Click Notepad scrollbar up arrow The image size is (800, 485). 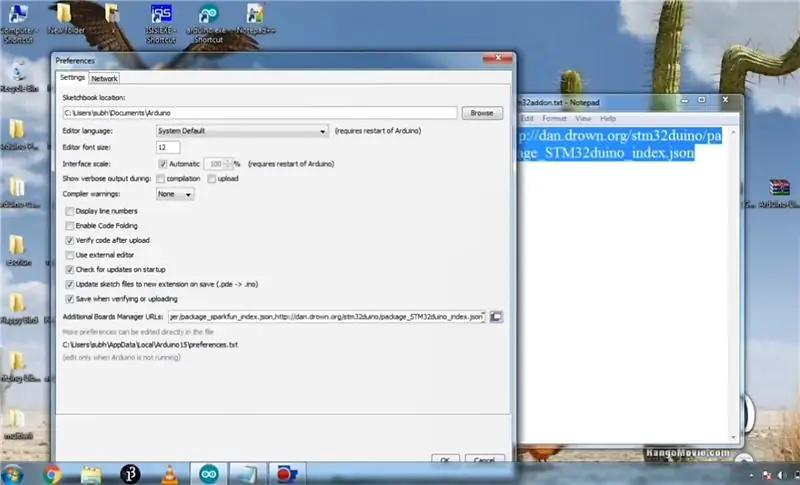(x=734, y=132)
